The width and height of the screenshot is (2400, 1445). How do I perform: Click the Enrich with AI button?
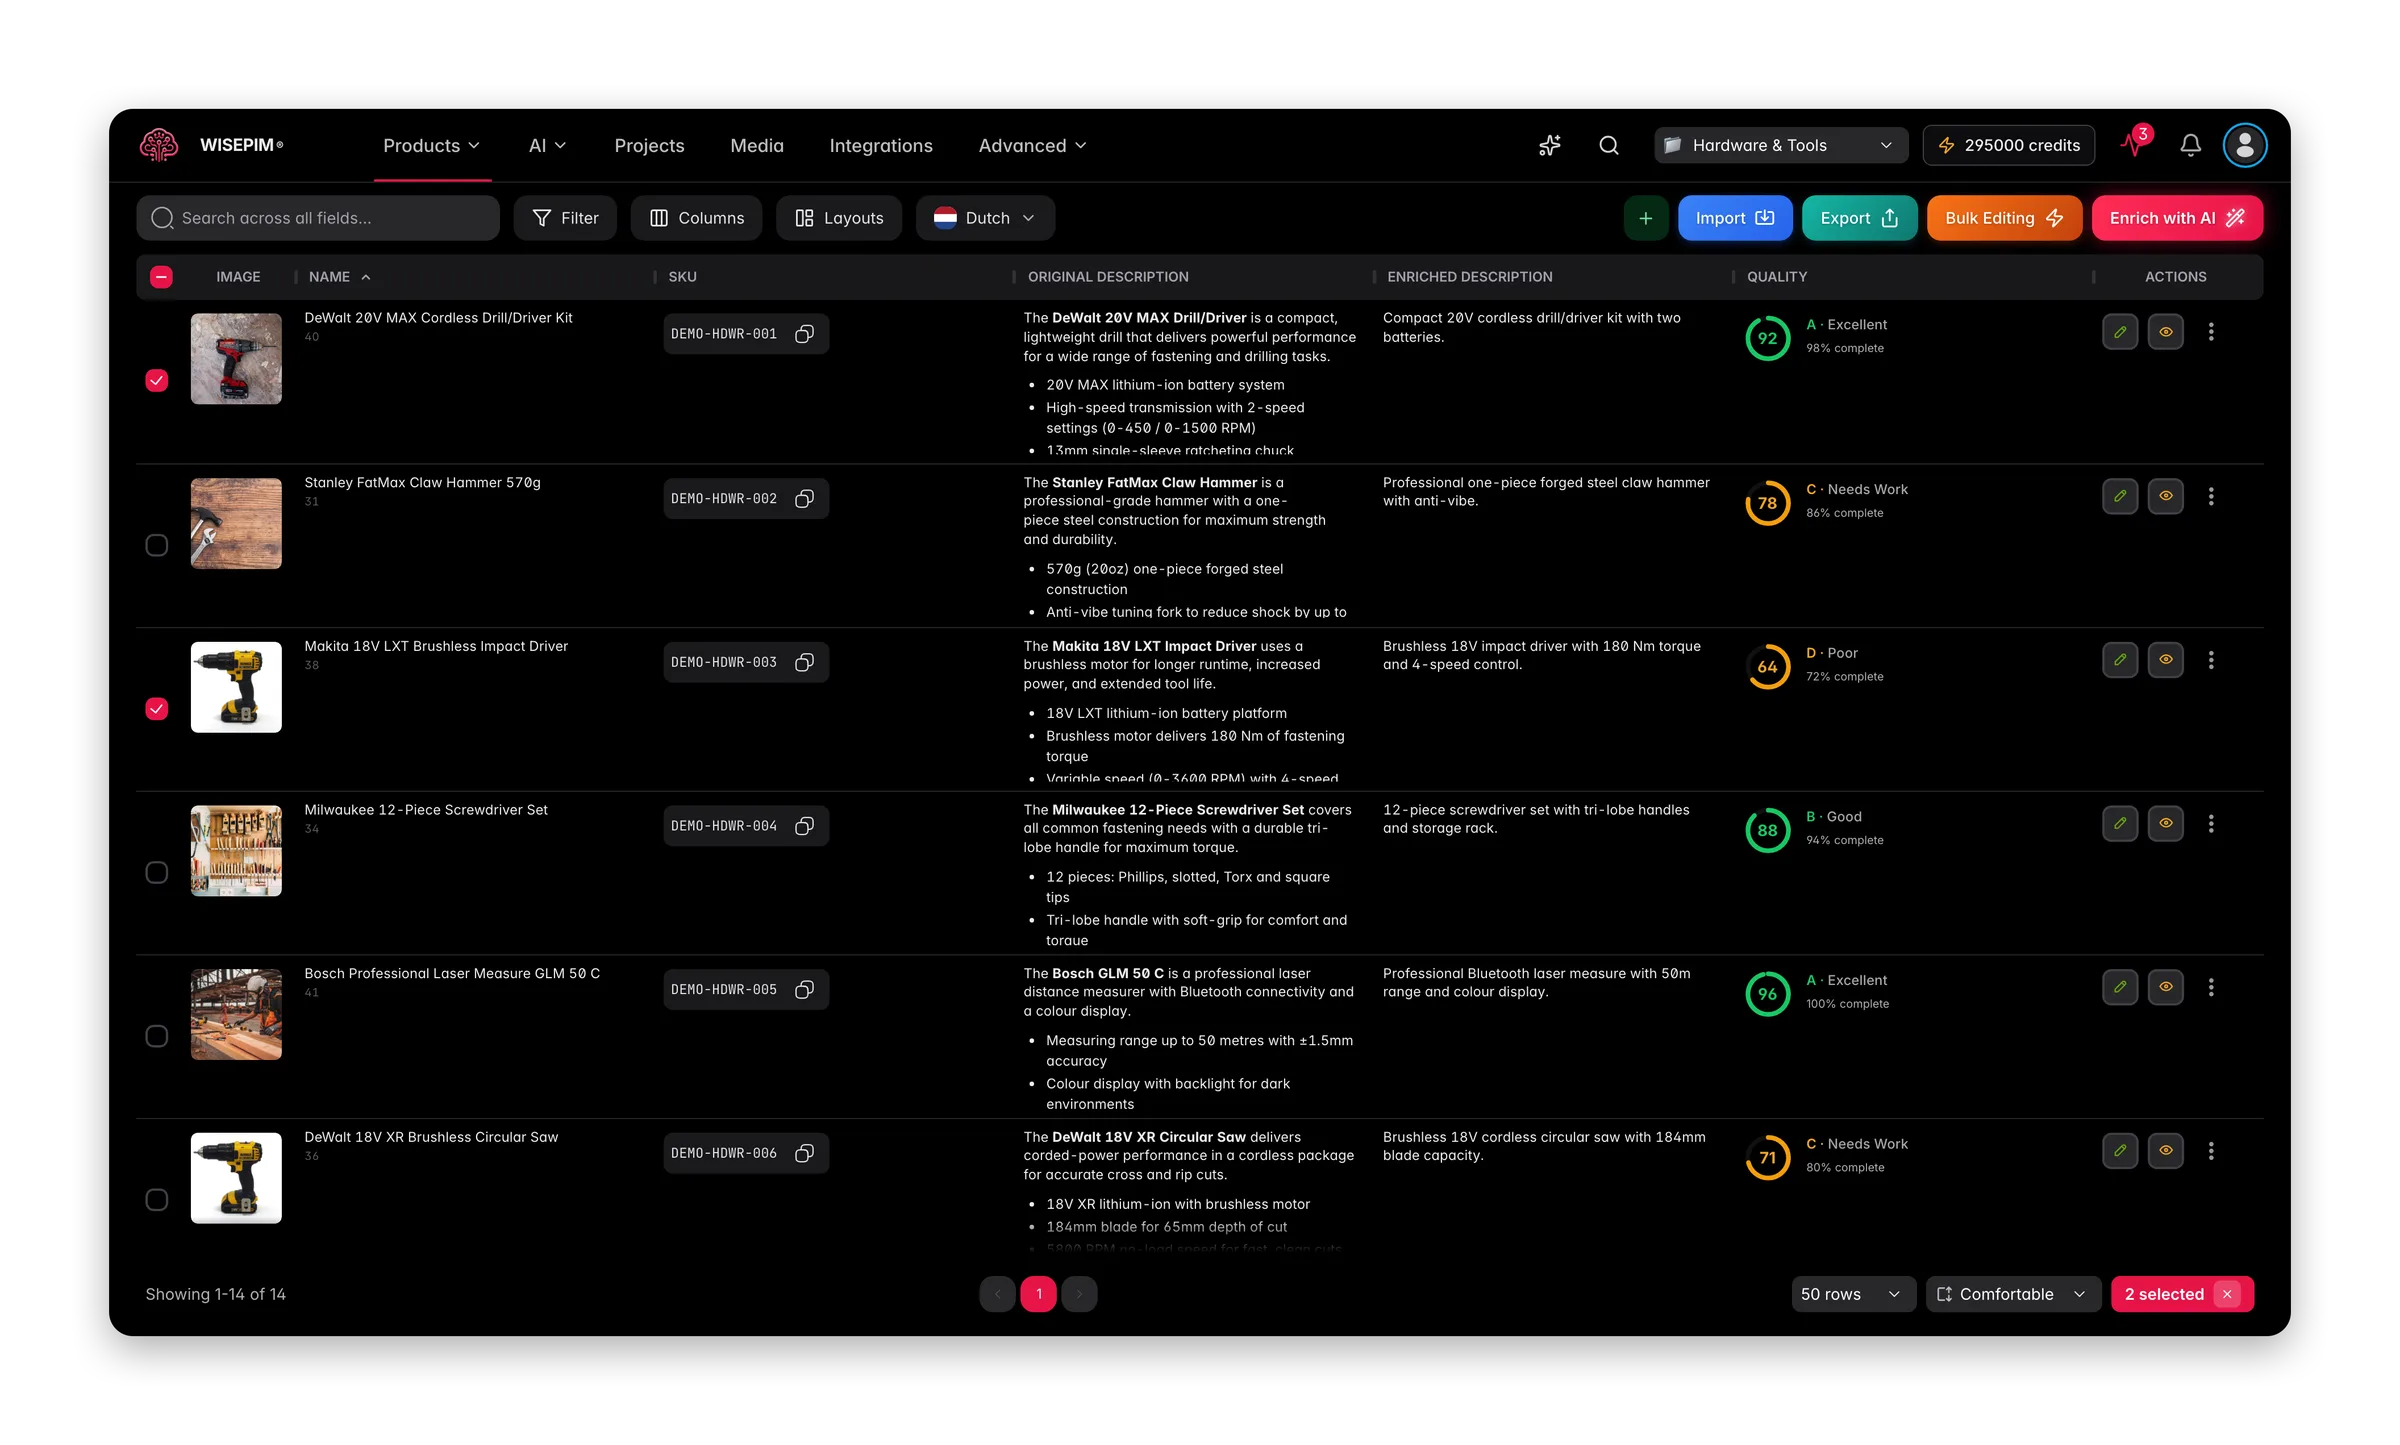coord(2177,218)
